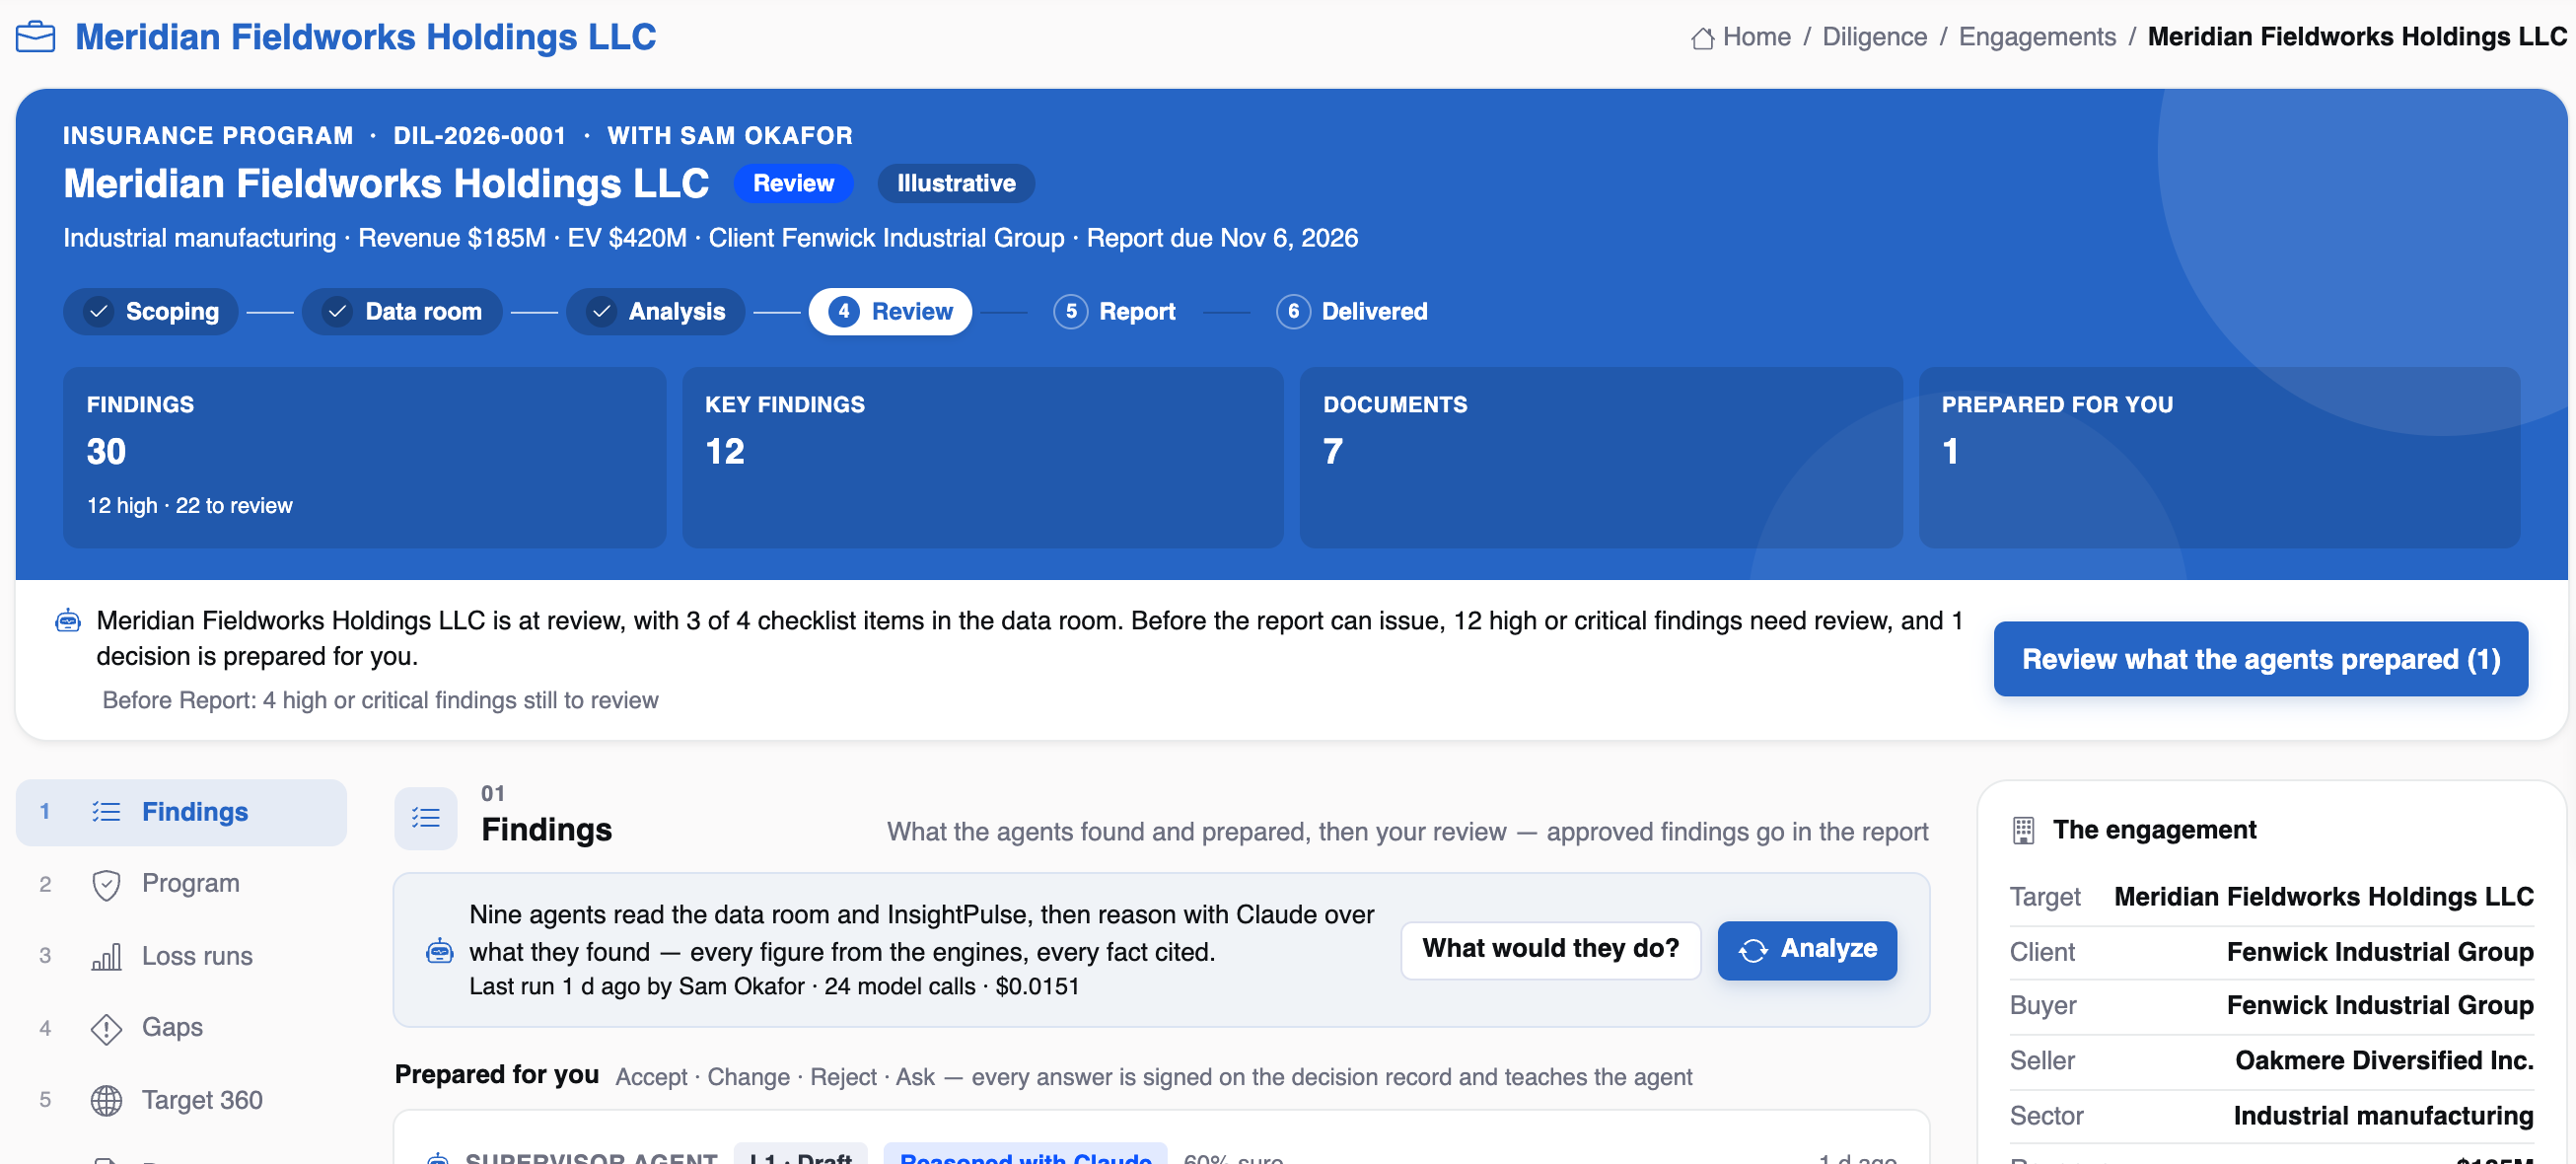Click the Review status badge near title
The width and height of the screenshot is (2576, 1164).
click(x=793, y=183)
